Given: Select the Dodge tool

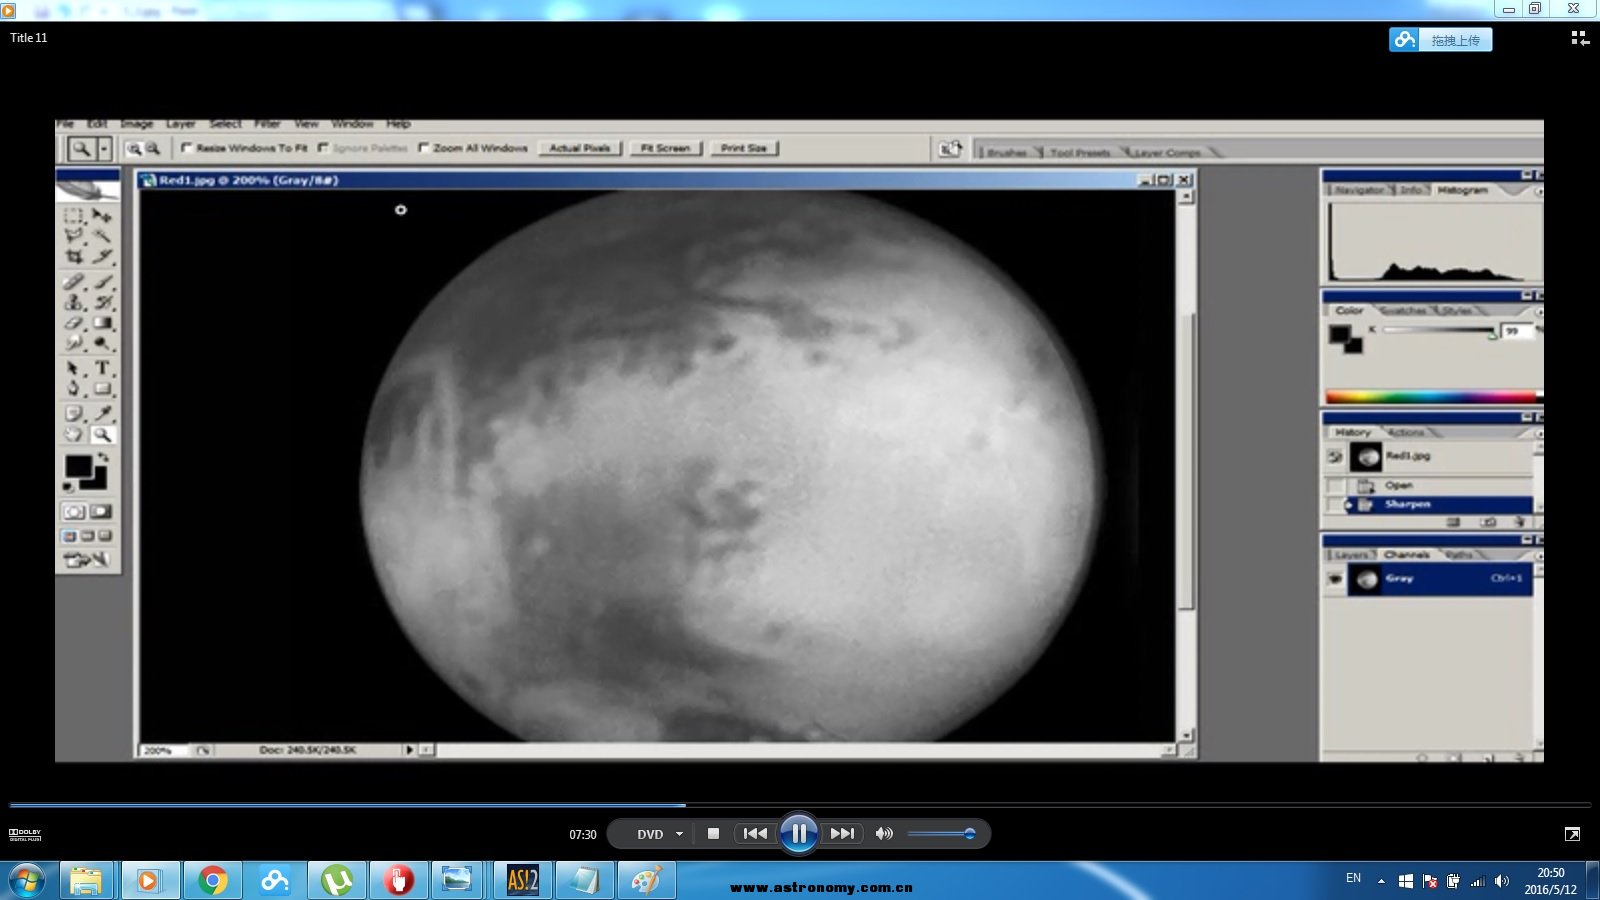Looking at the screenshot, I should (x=102, y=343).
